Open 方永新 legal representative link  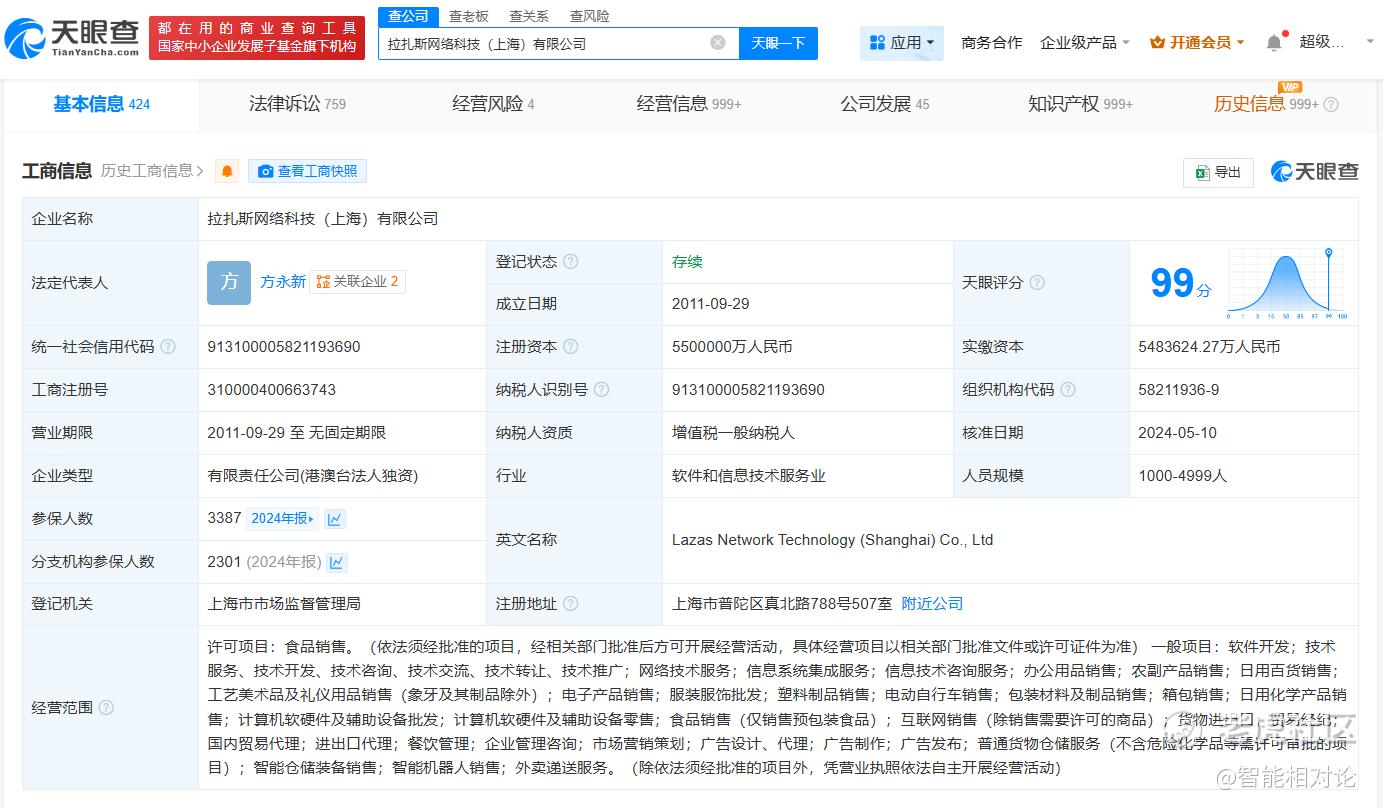(x=283, y=282)
